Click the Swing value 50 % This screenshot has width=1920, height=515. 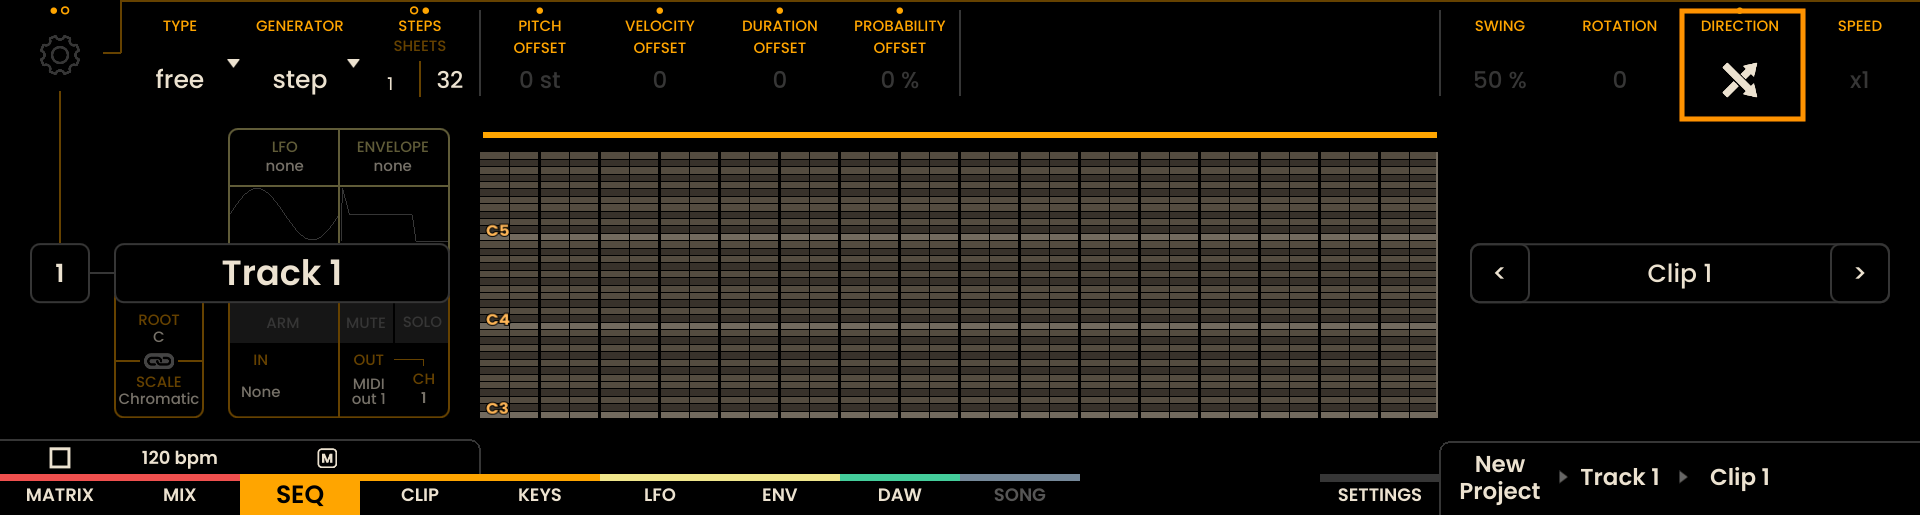tap(1500, 80)
